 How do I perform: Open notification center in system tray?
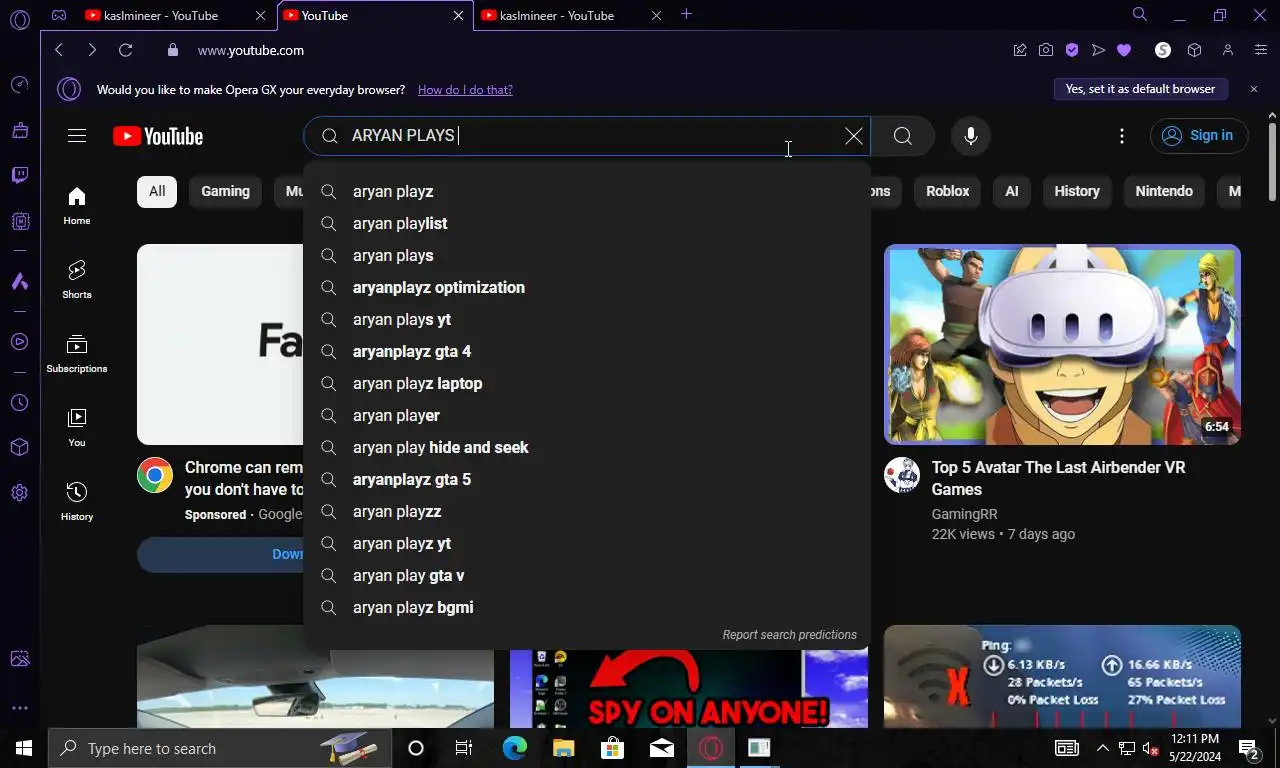pos(1248,748)
